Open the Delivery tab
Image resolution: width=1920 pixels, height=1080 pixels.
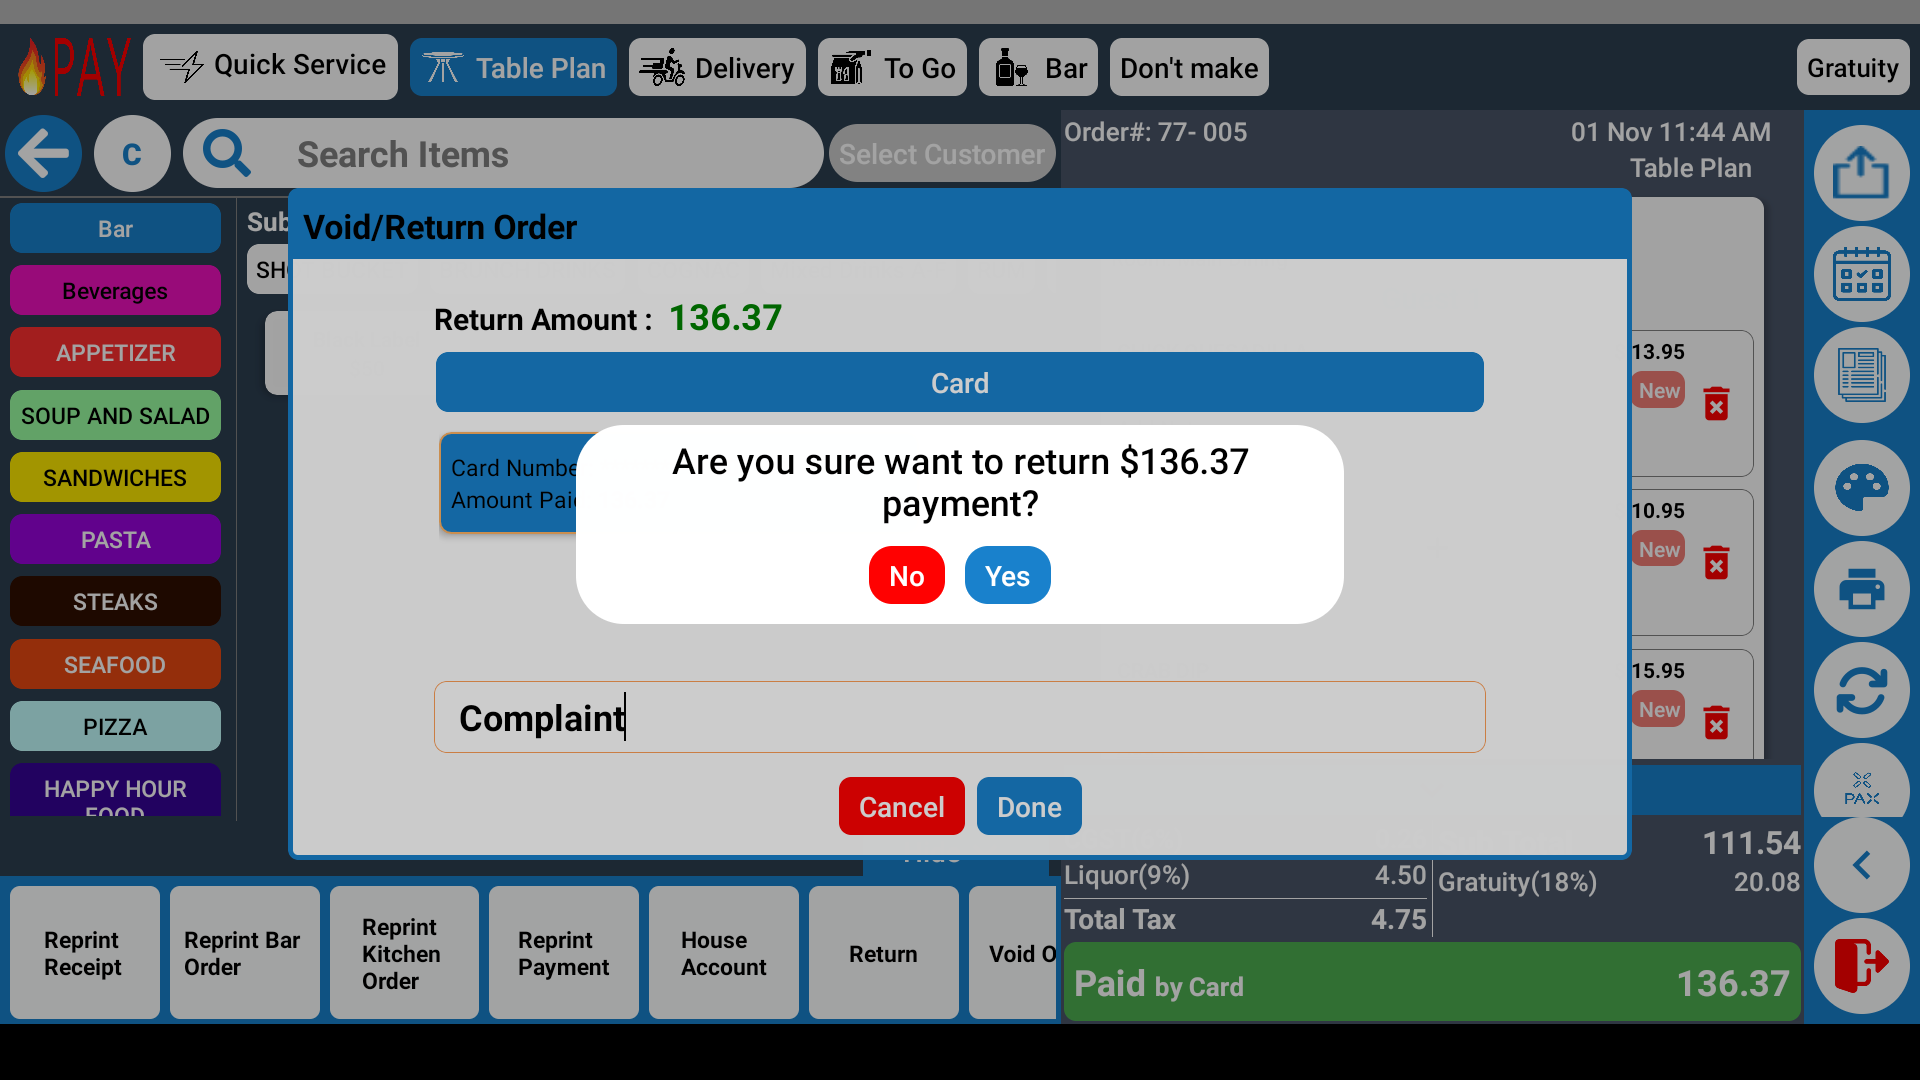(717, 68)
